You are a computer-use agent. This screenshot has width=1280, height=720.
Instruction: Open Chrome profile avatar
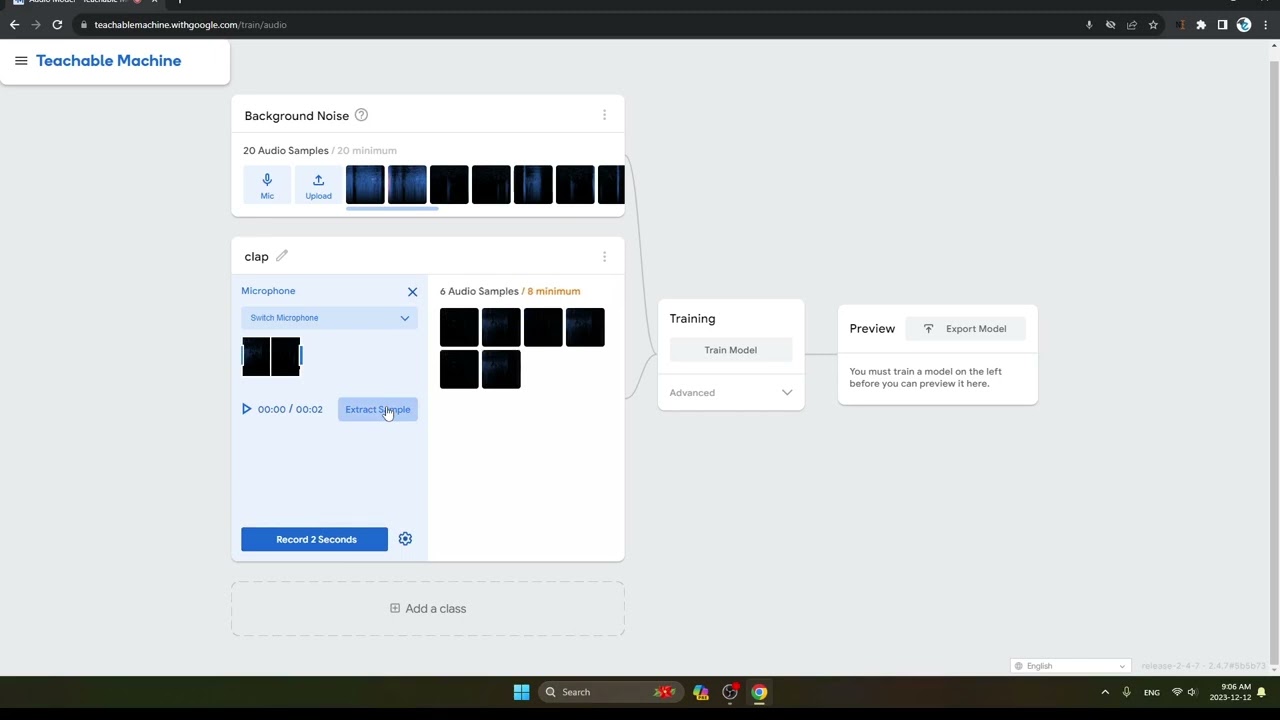pos(1244,25)
